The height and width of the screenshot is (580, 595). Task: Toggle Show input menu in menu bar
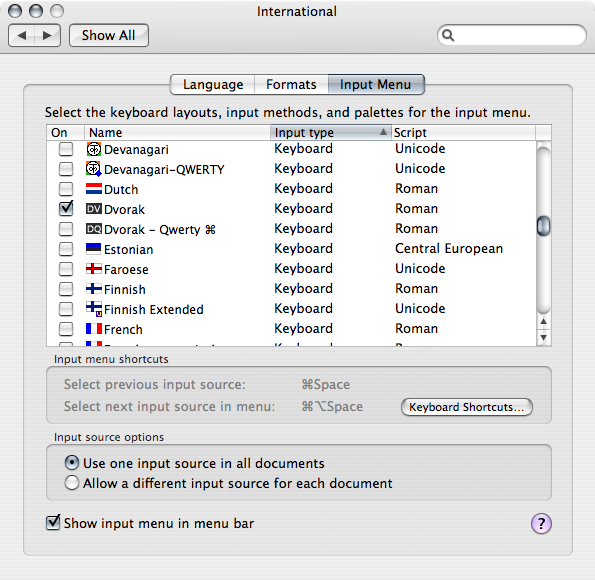coord(53,523)
